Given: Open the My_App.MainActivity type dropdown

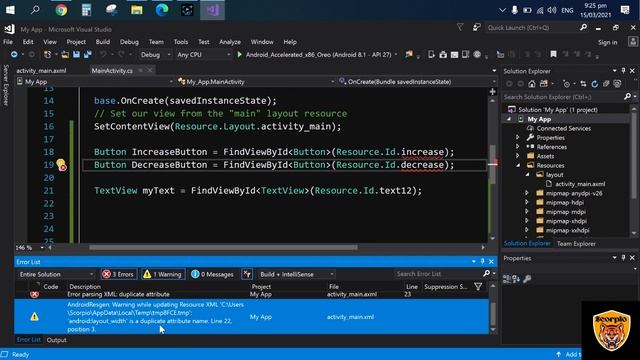Looking at the screenshot, I should pos(256,82).
